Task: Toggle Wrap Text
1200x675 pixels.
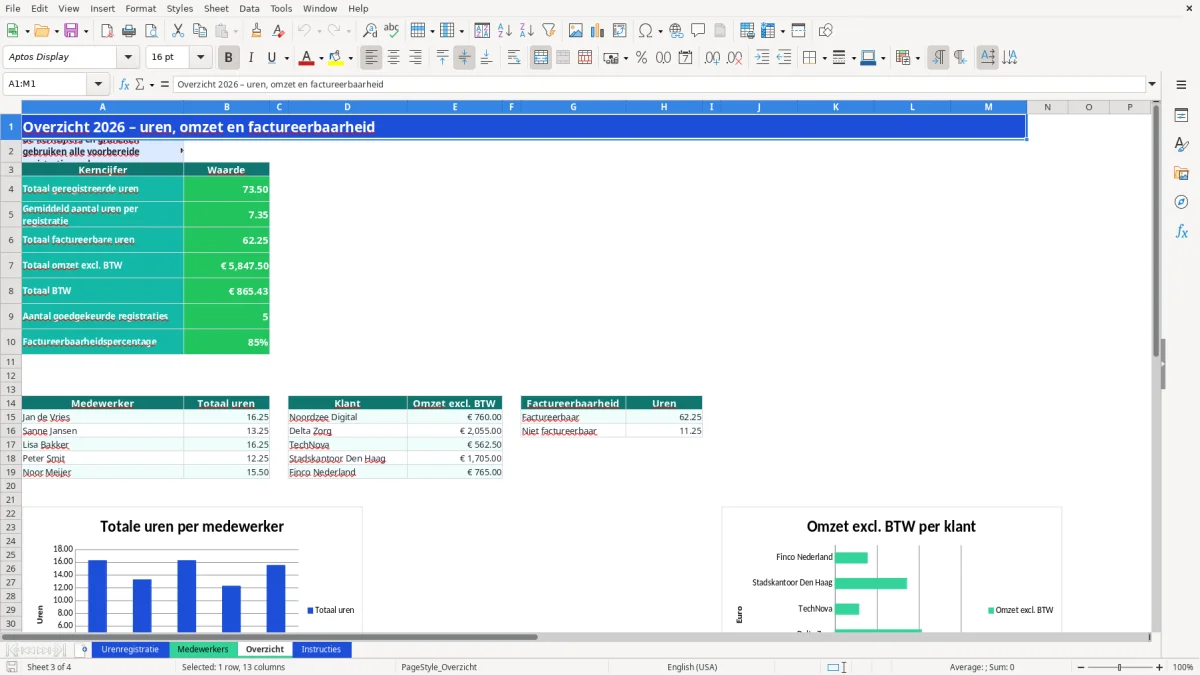Action: (514, 58)
